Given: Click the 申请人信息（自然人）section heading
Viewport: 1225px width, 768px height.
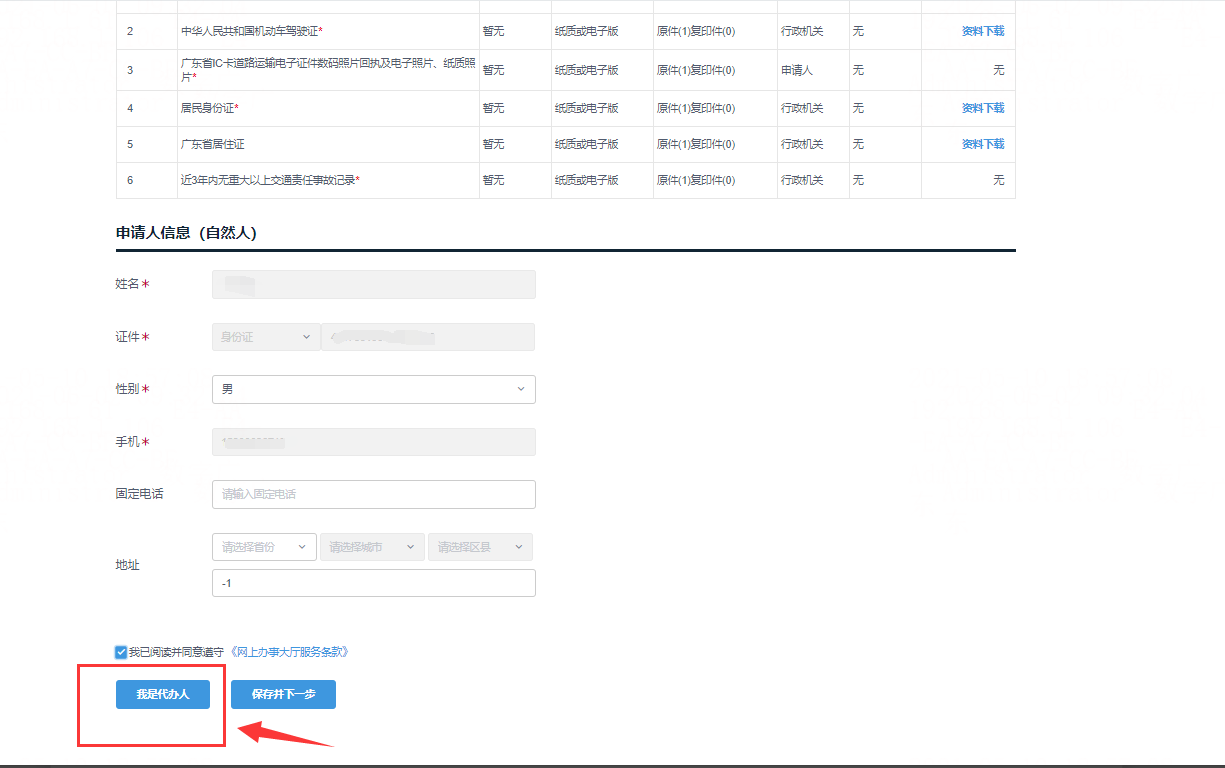Looking at the screenshot, I should coord(187,233).
